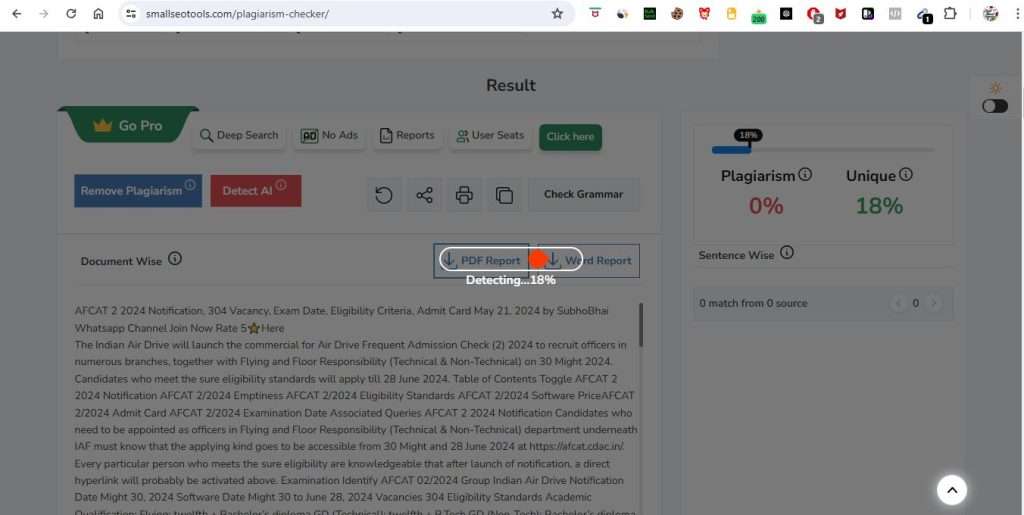Screen dimensions: 1024x515
Task: Click the retry circular arrow icon
Action: (x=384, y=195)
